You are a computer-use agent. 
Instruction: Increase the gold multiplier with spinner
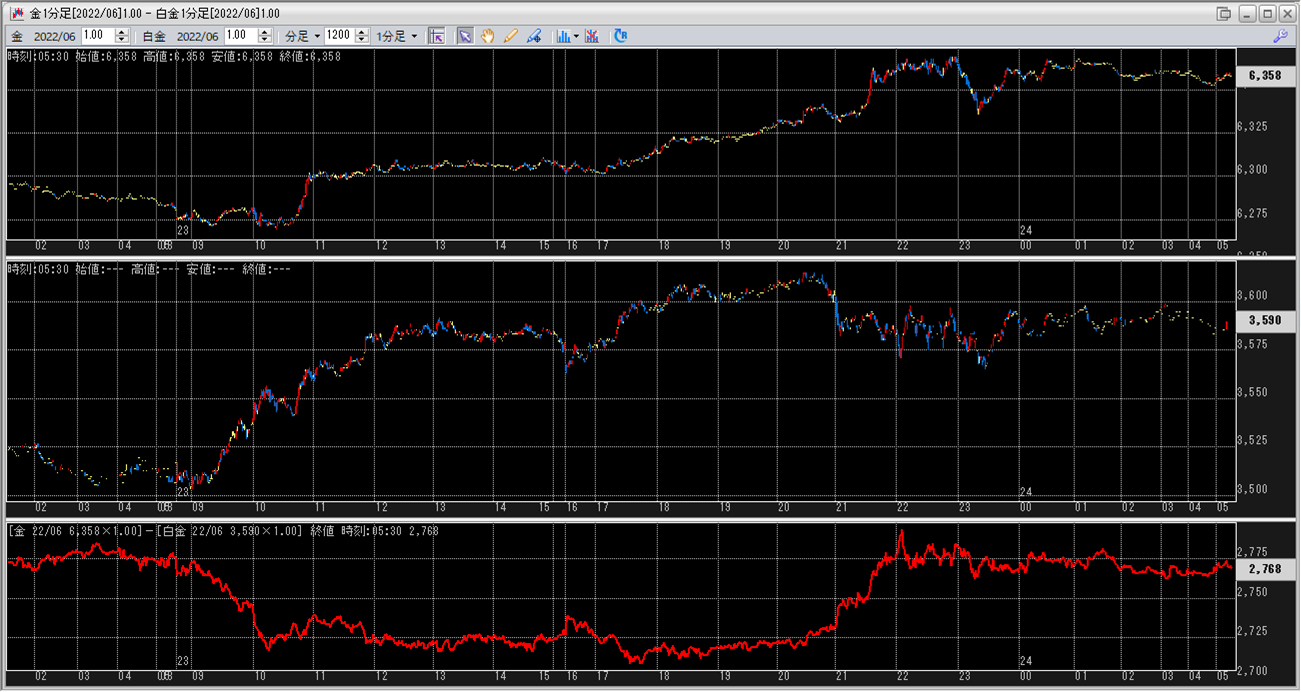[122, 32]
